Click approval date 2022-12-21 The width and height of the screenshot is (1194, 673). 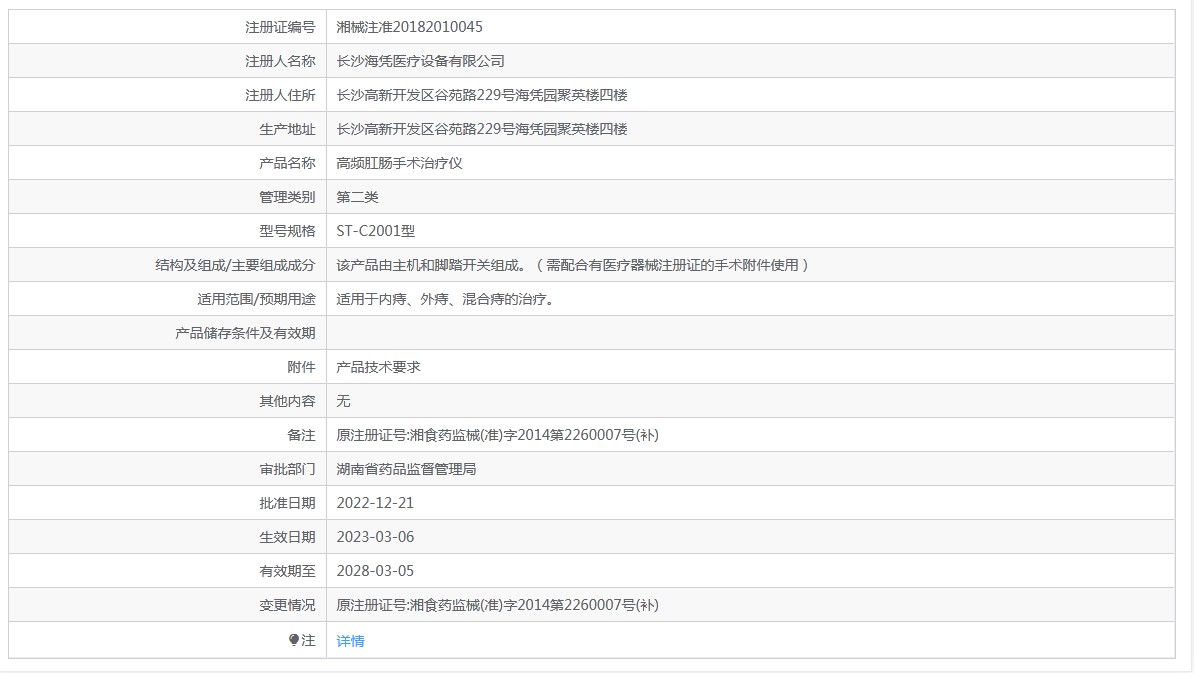click(x=375, y=503)
